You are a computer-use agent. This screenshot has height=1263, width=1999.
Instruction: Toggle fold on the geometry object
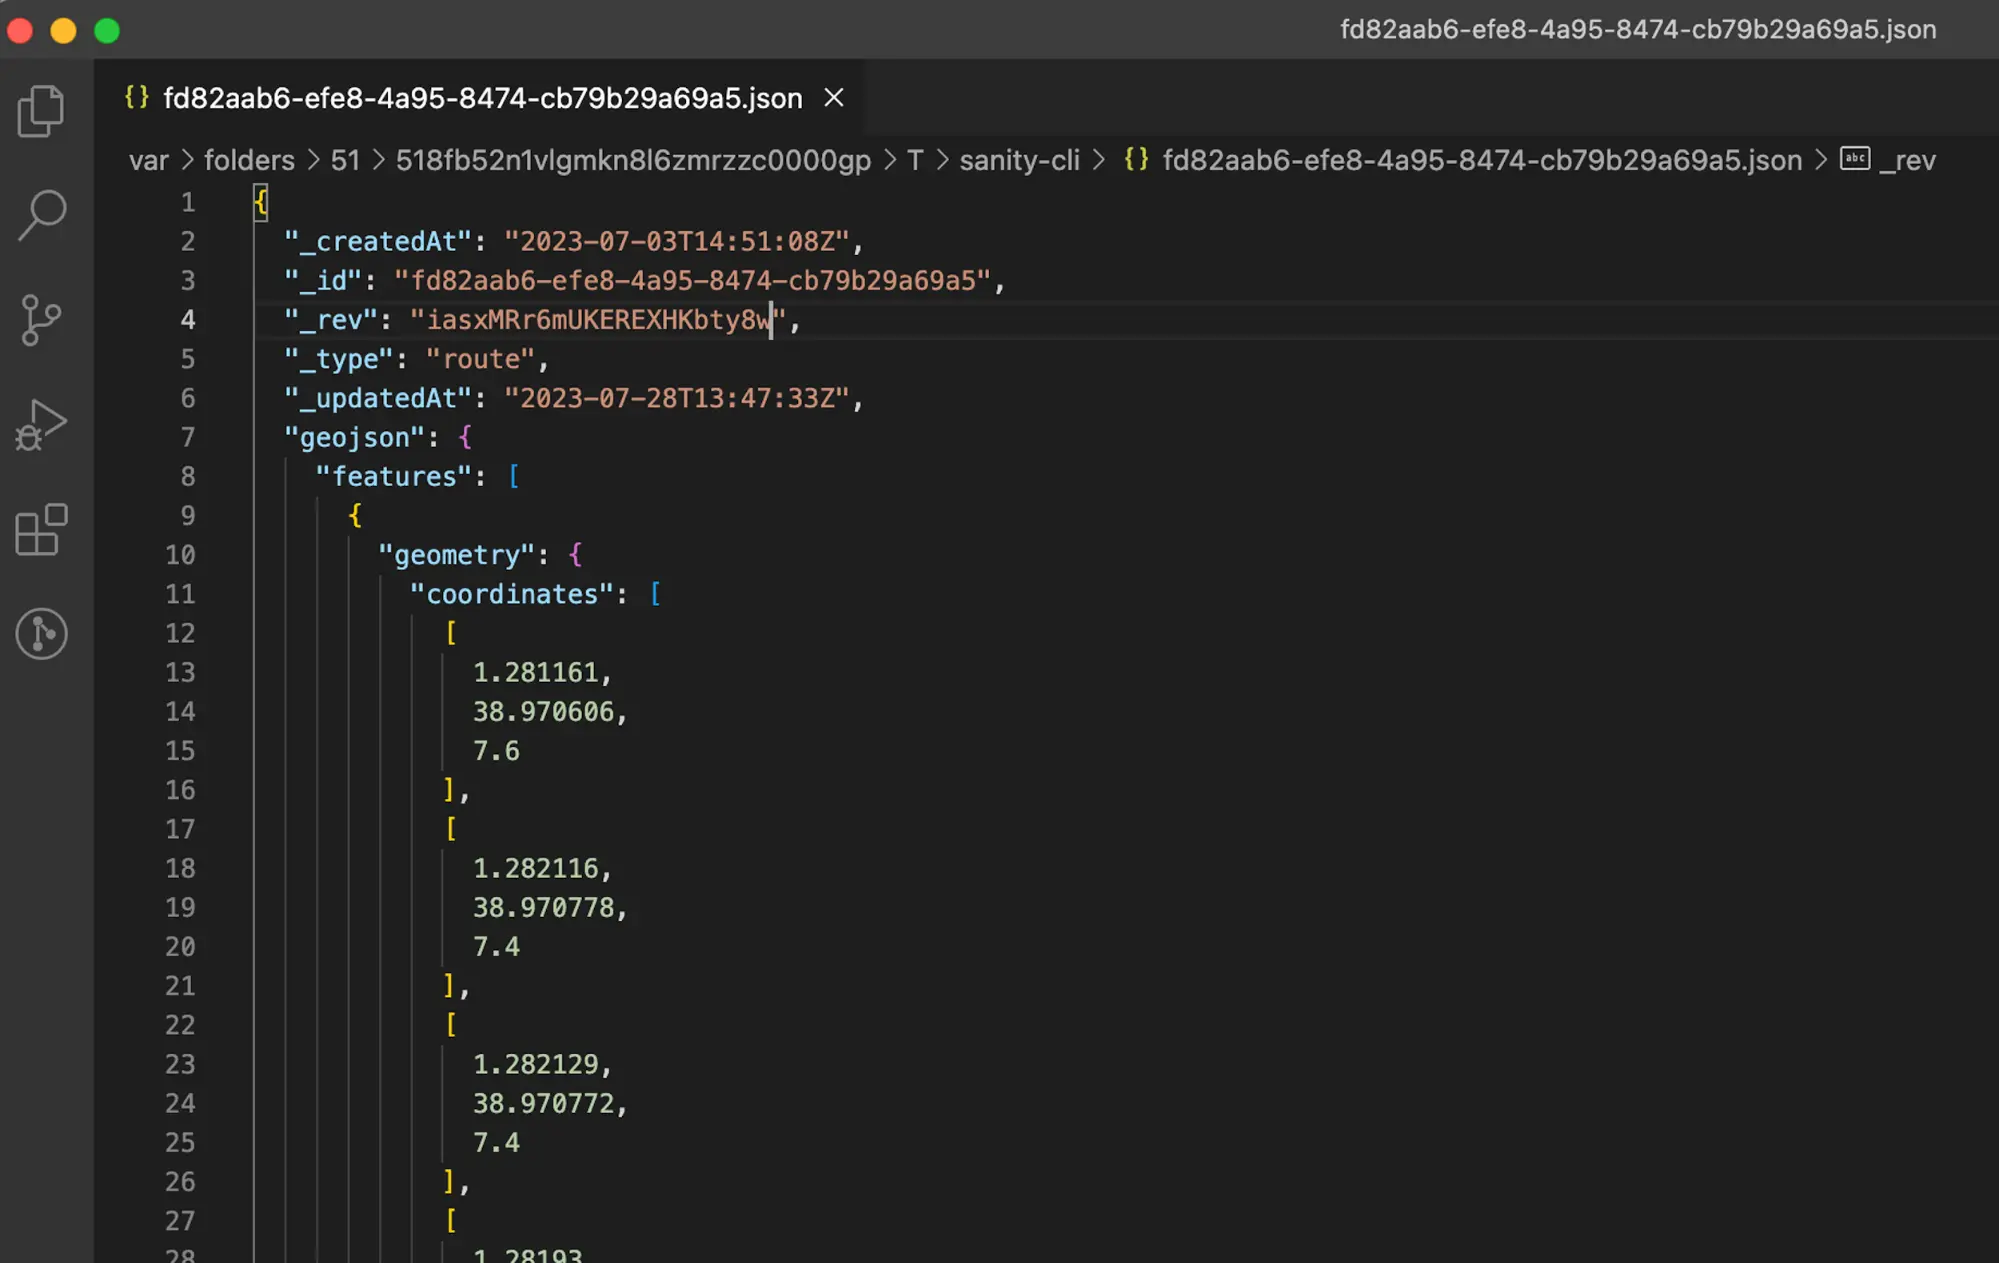click(225, 555)
